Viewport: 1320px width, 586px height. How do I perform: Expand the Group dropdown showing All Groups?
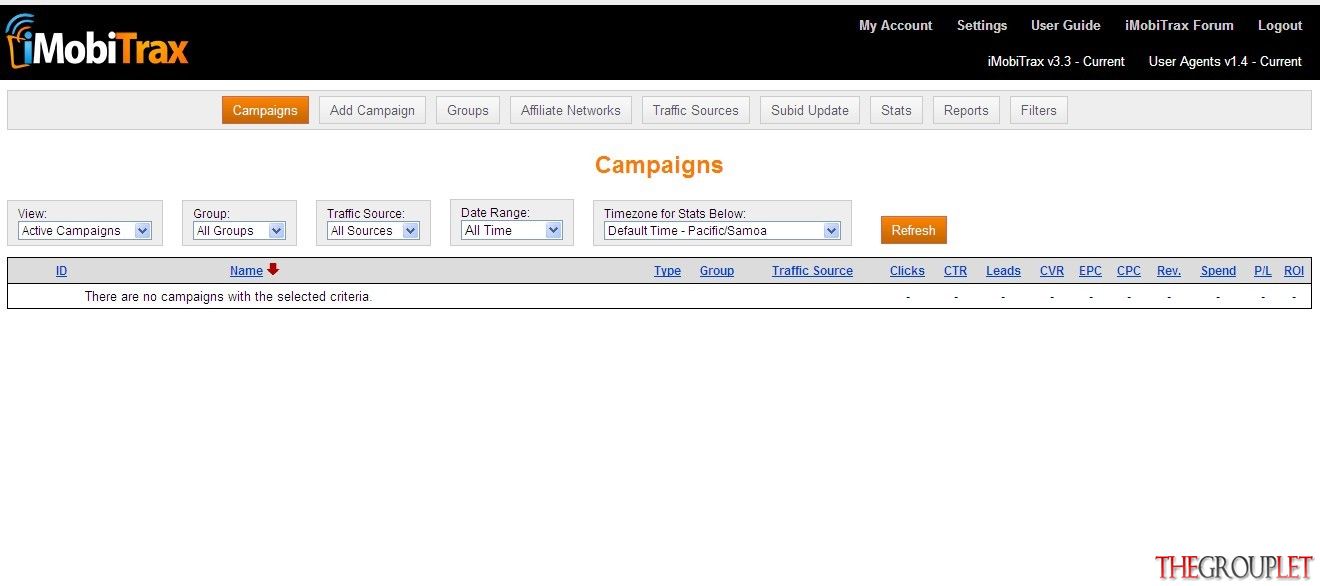pos(240,231)
